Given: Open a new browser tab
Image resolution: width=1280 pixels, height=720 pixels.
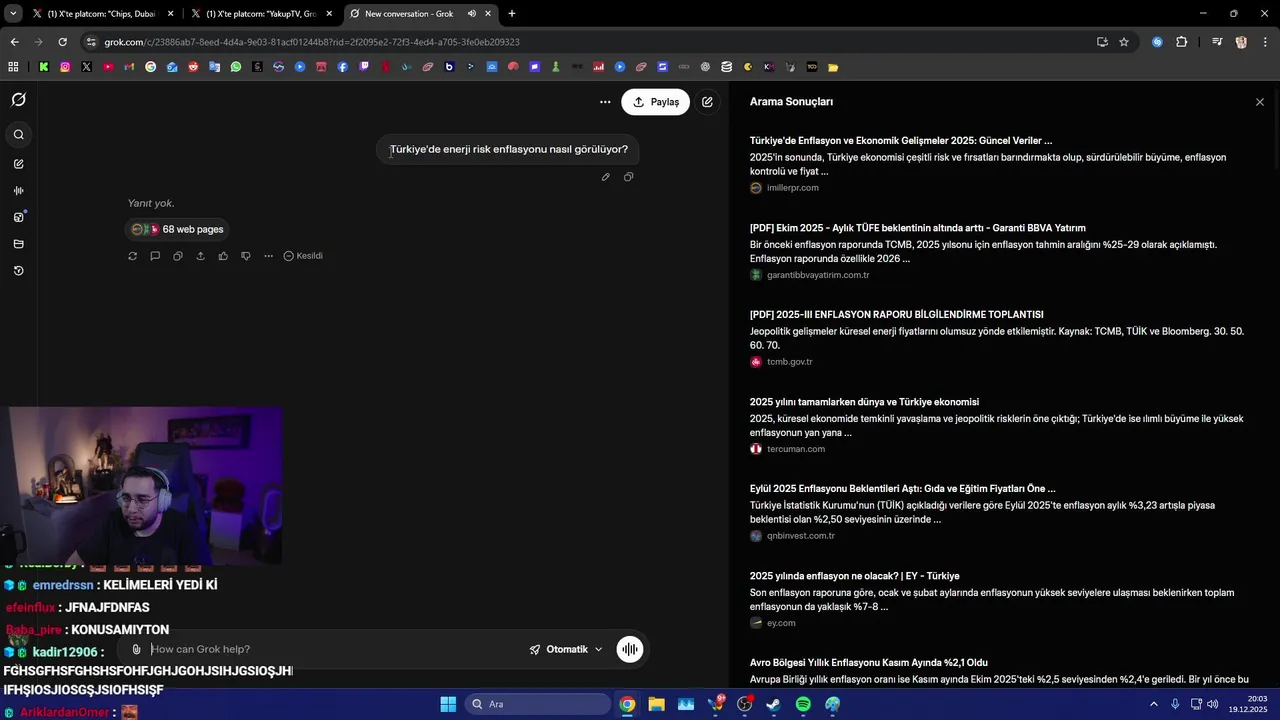Looking at the screenshot, I should point(512,14).
